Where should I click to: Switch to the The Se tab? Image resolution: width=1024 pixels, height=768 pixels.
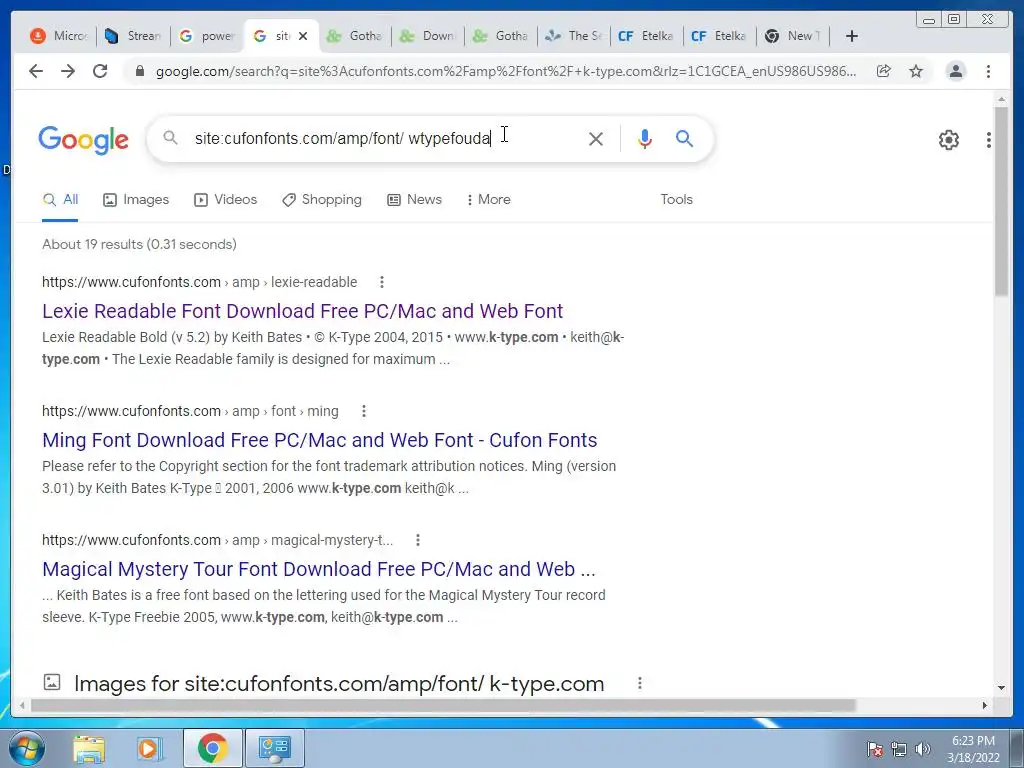click(574, 36)
